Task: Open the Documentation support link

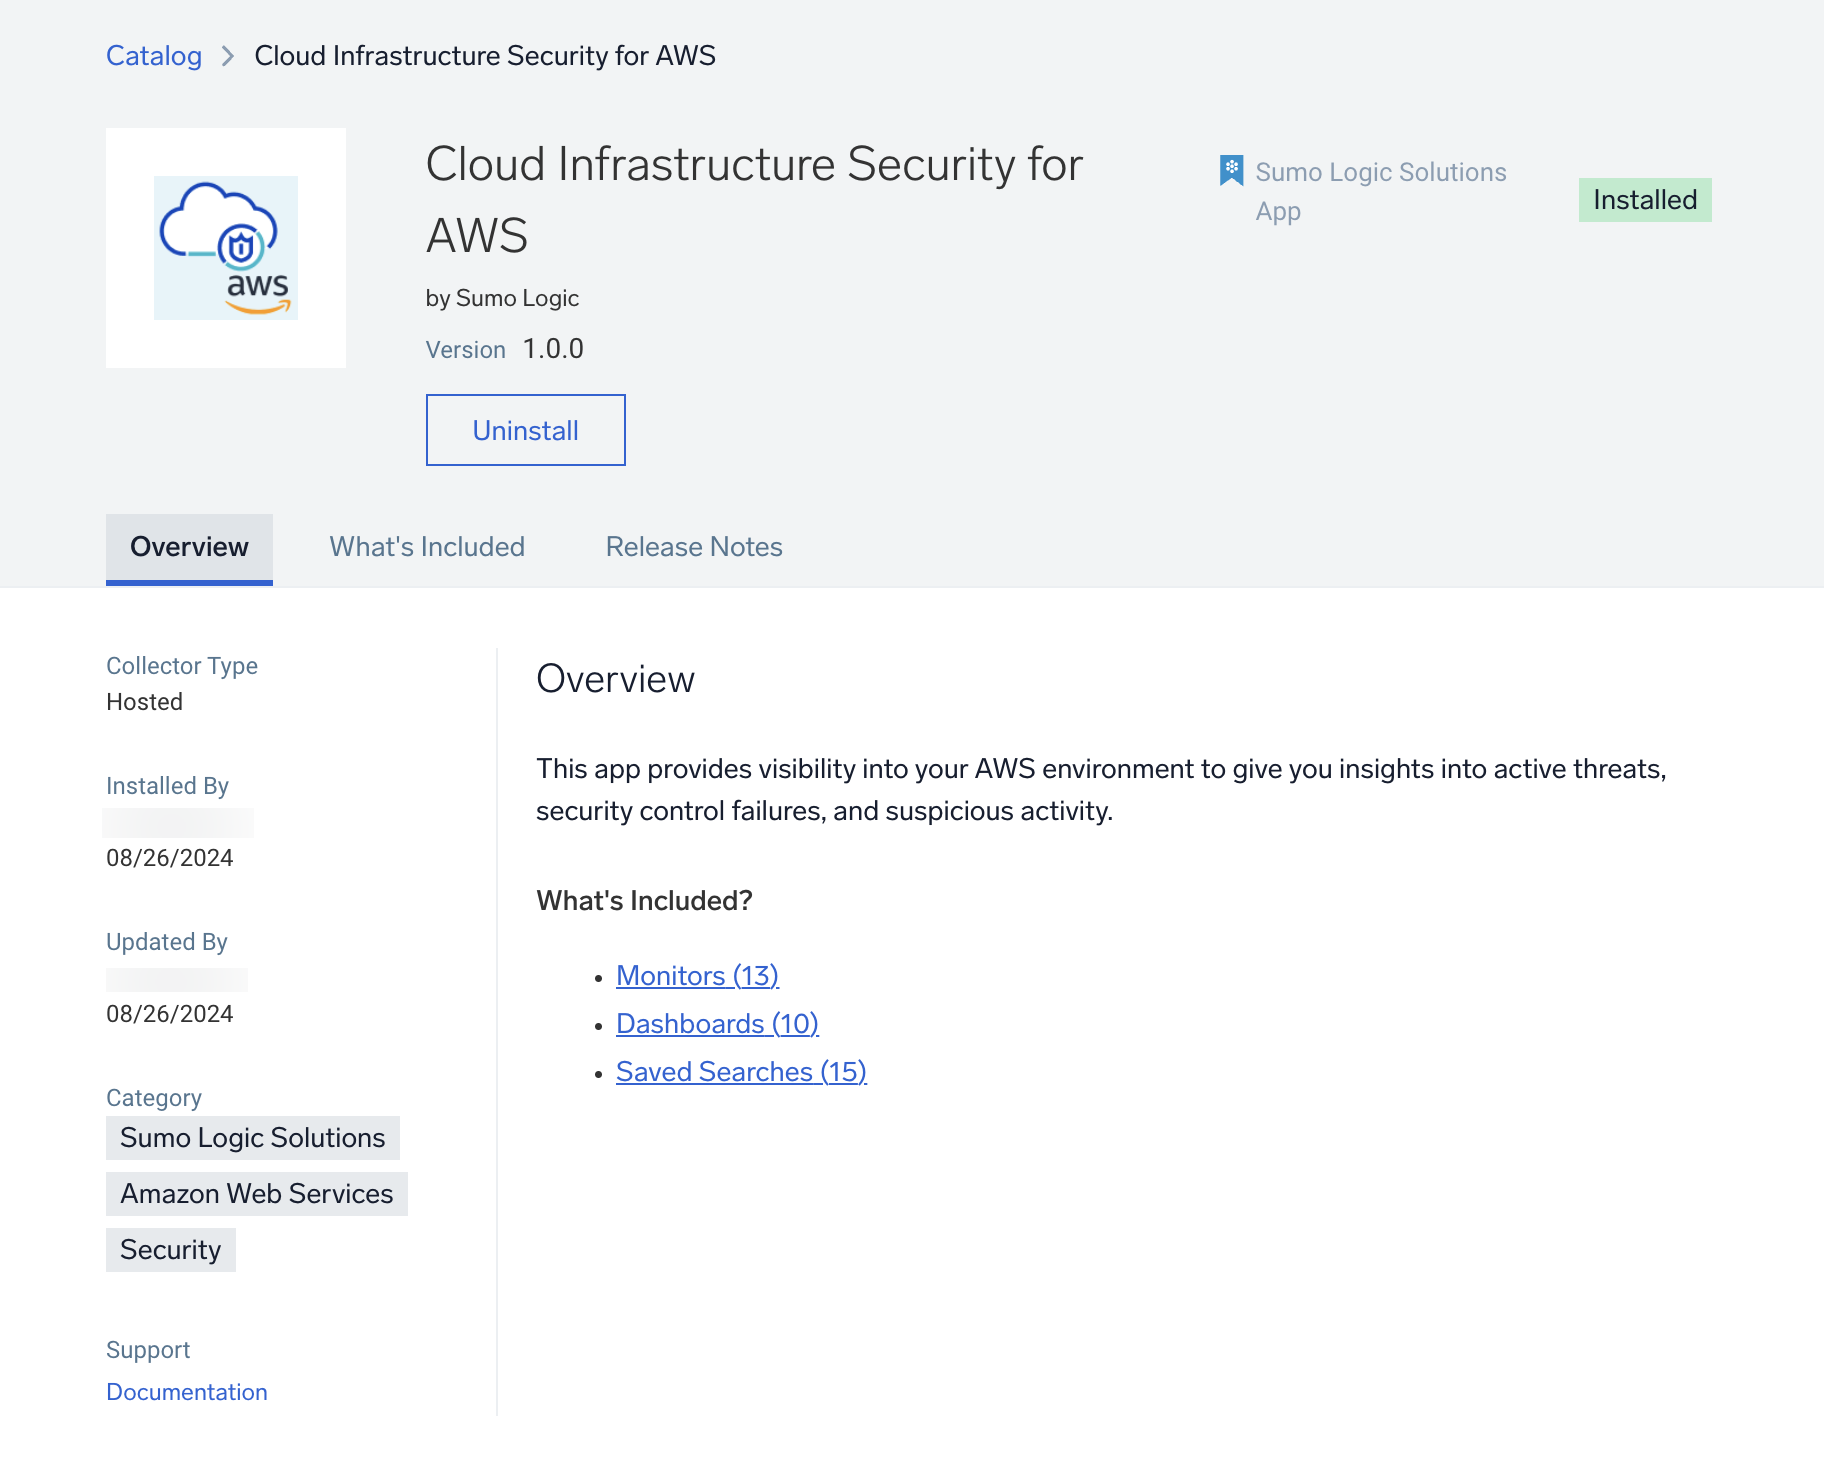Action: click(187, 1392)
